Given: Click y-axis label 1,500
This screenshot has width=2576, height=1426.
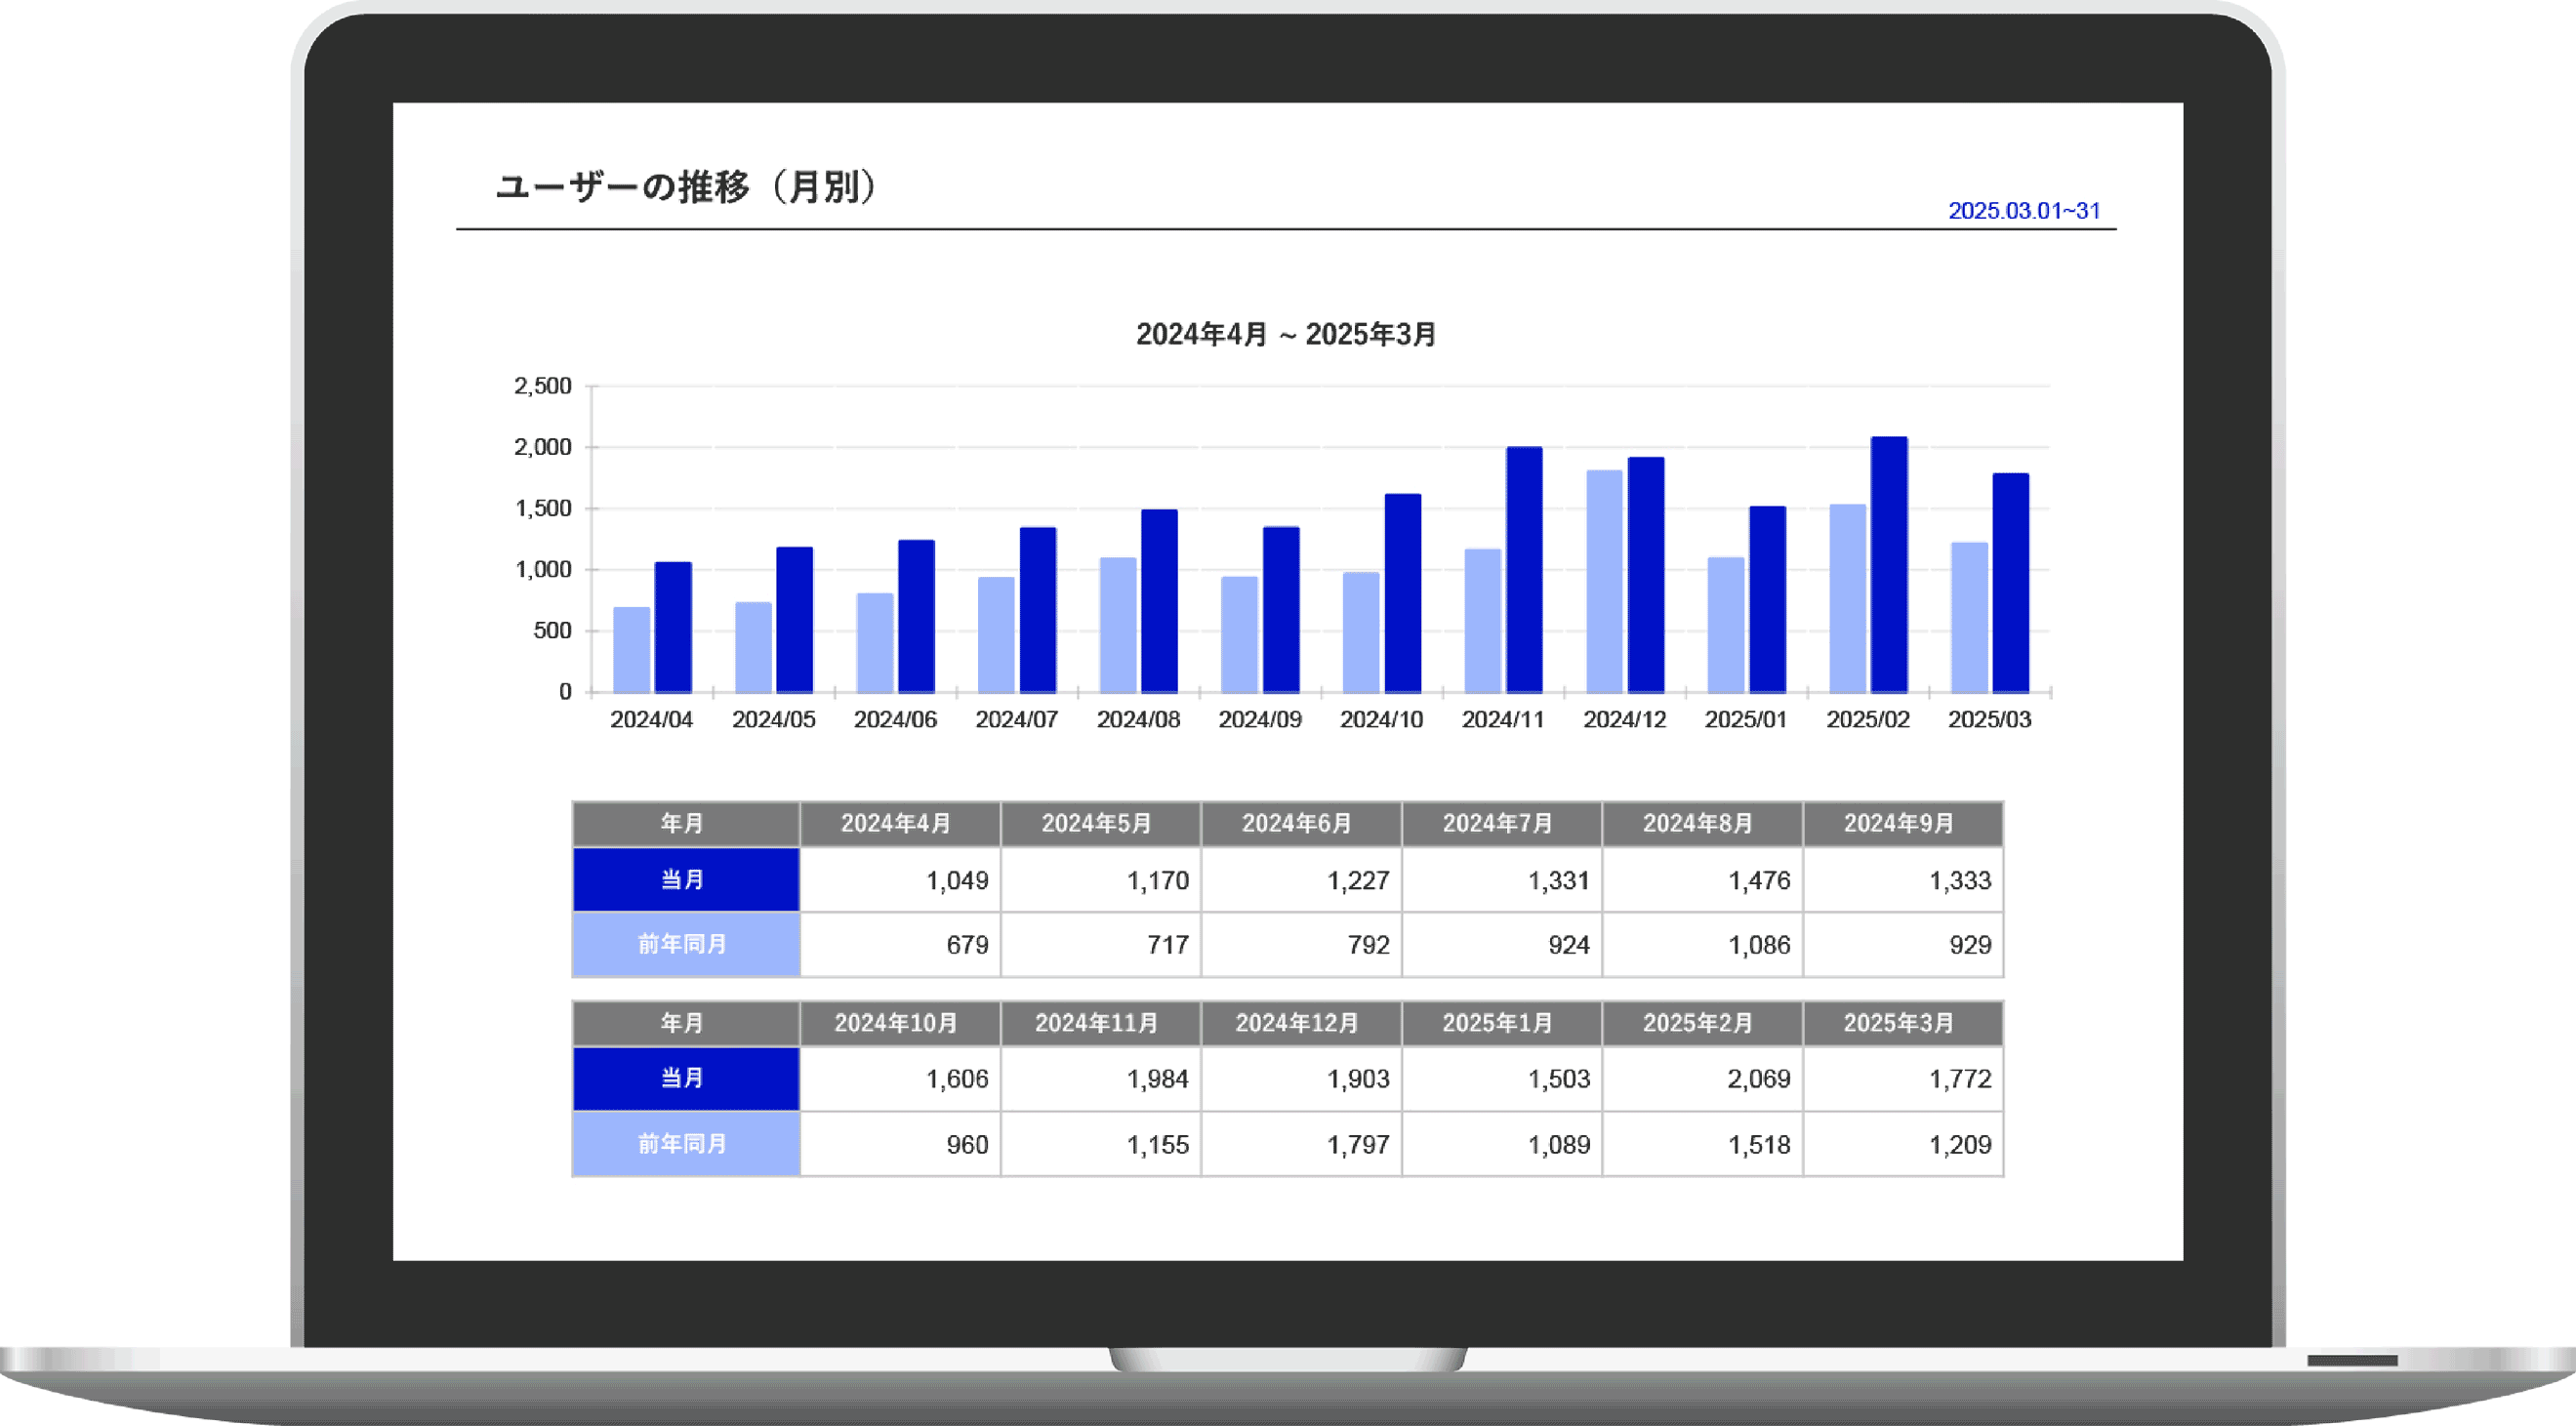Looking at the screenshot, I should coord(543,508).
